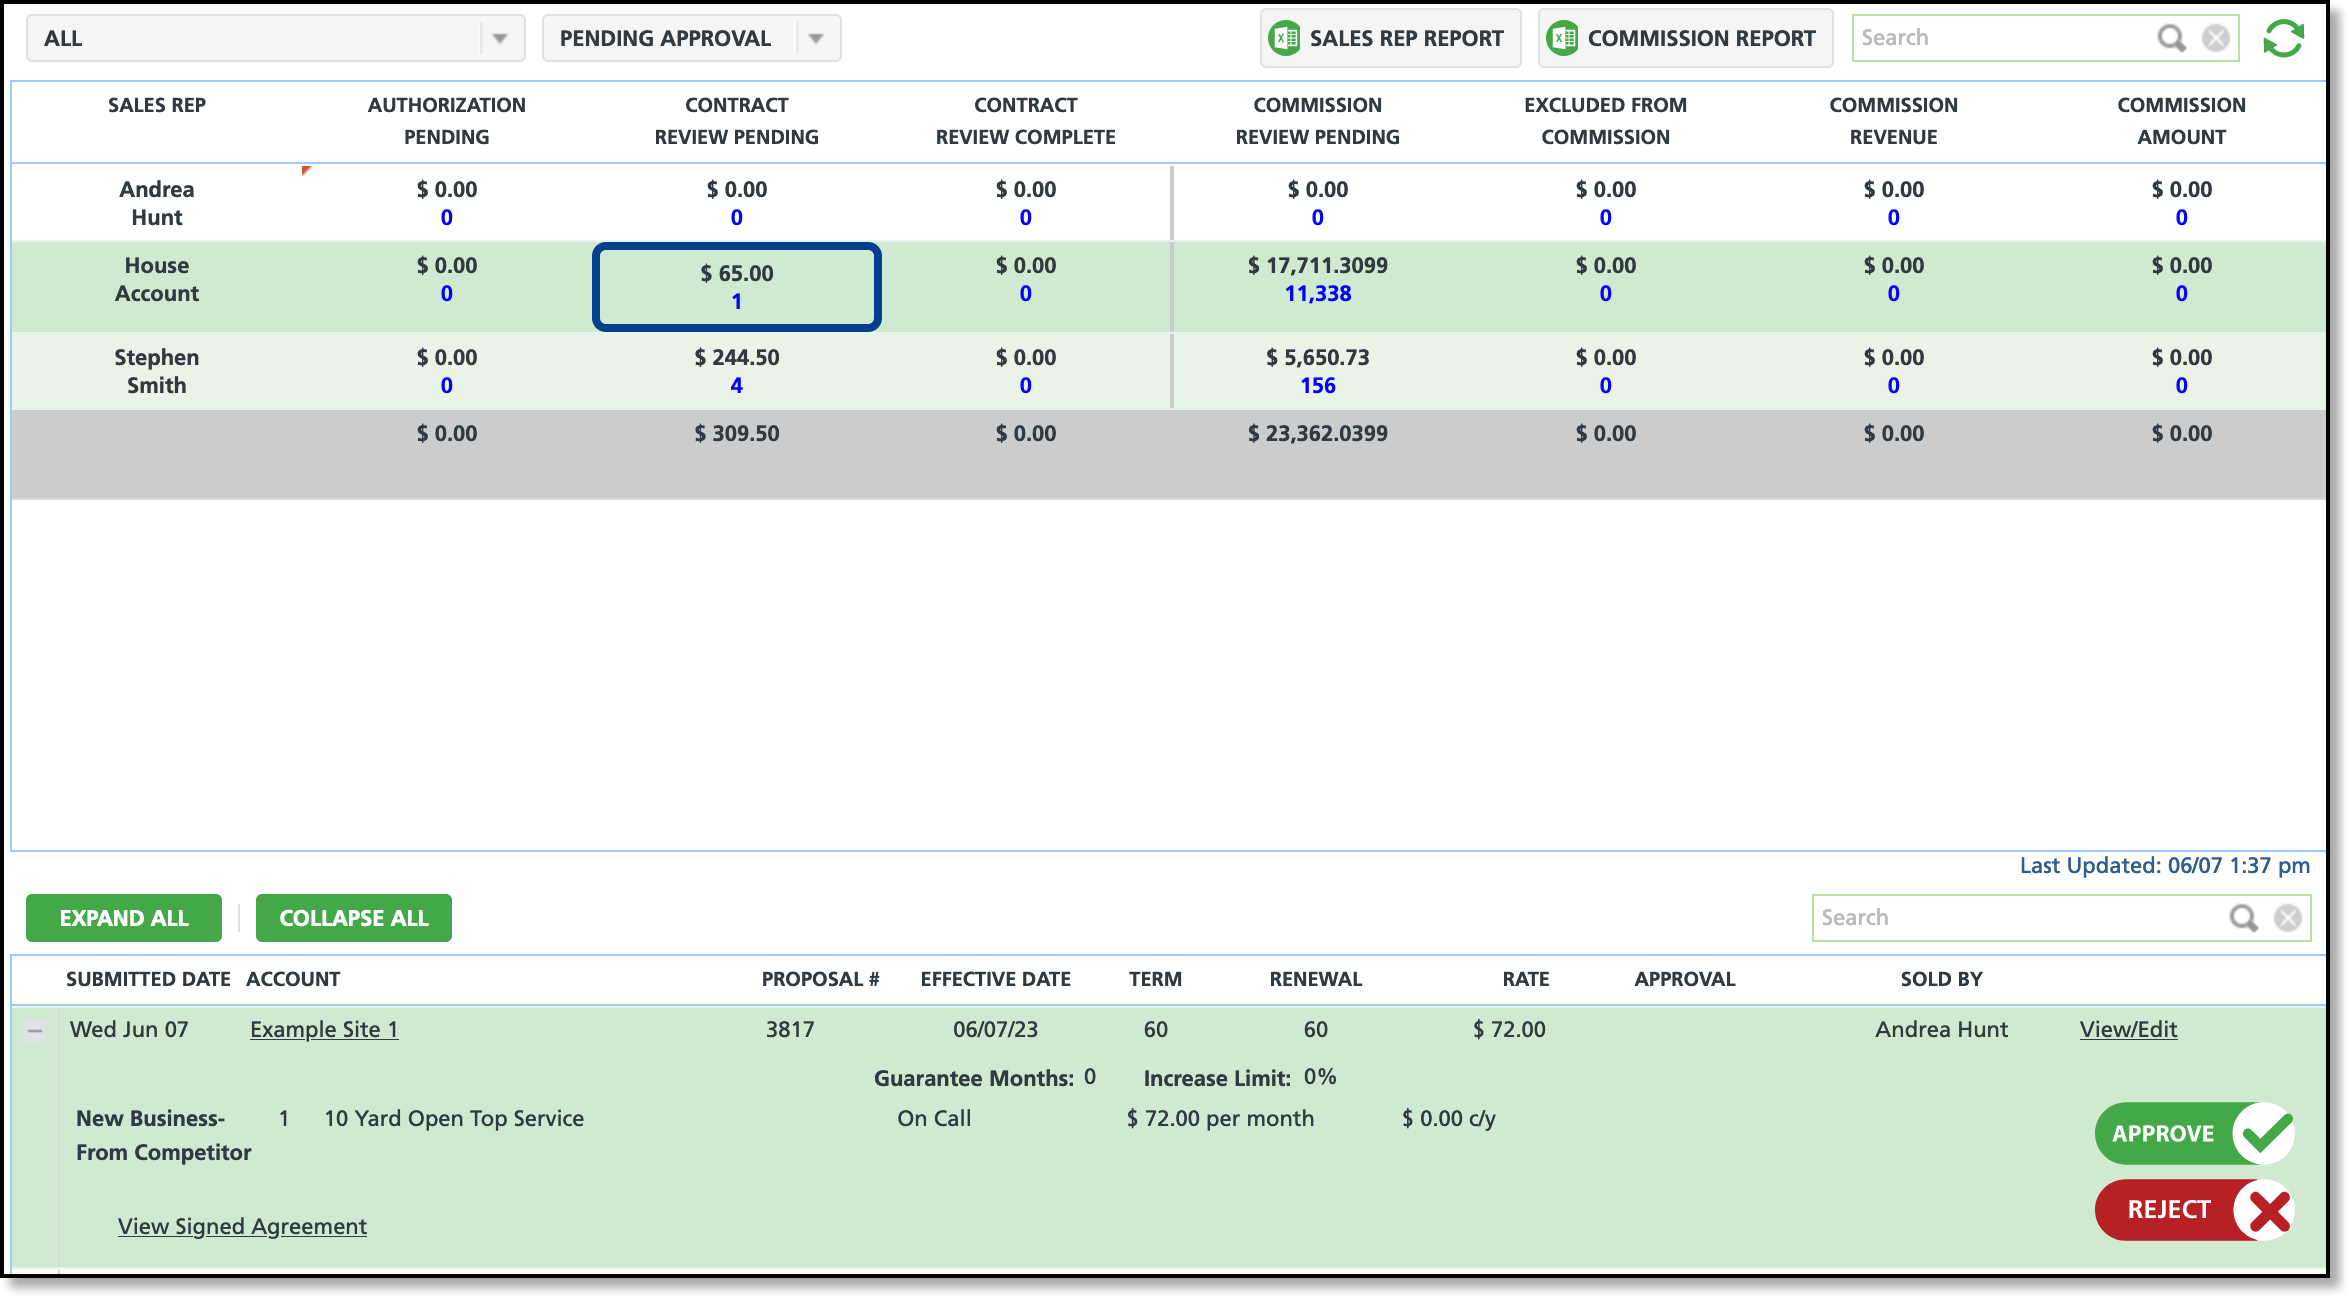Open the ALL sales rep dropdown
This screenshot has height=1298, width=2350.
tap(499, 38)
